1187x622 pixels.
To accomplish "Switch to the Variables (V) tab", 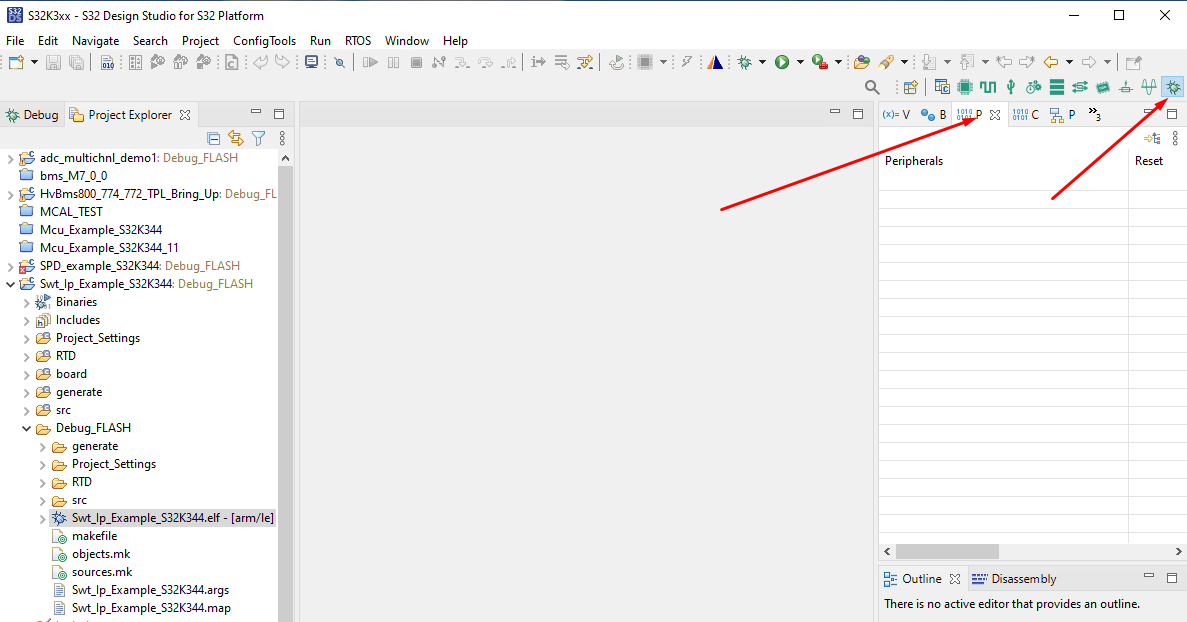I will 896,115.
